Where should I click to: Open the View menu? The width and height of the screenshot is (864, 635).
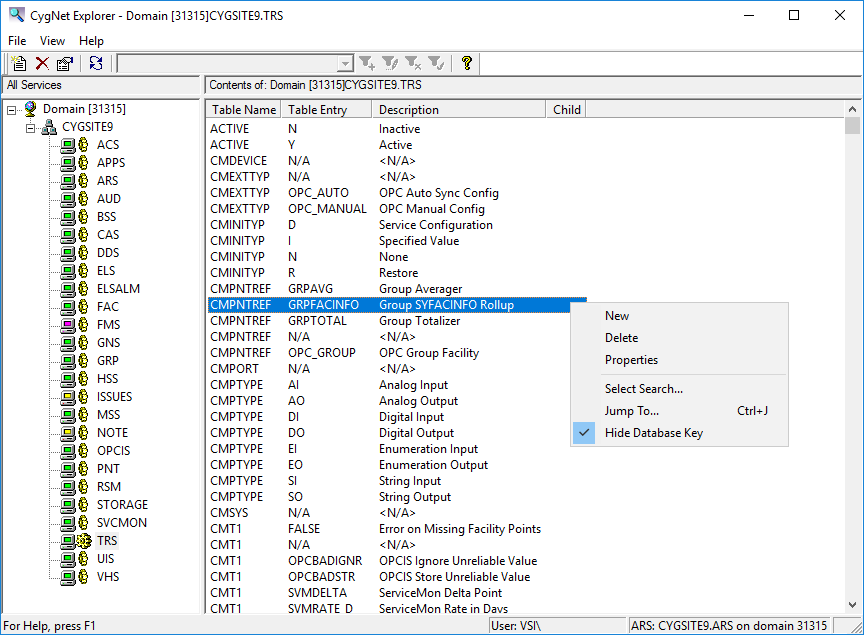(52, 41)
